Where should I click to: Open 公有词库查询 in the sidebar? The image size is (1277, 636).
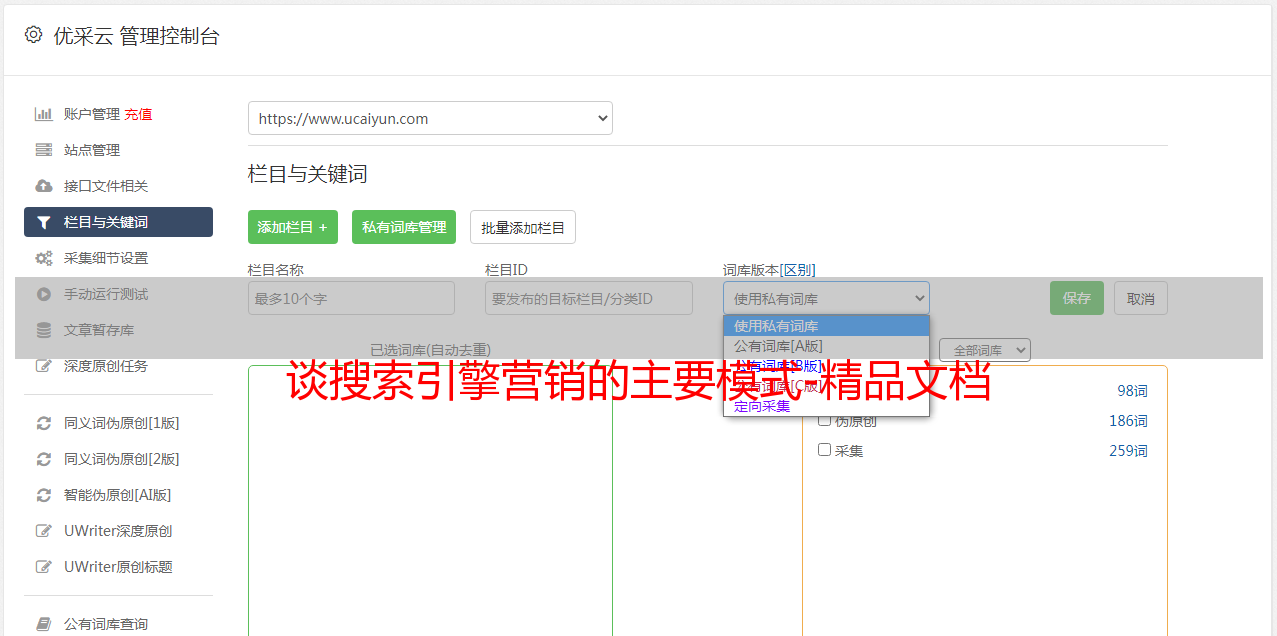(x=106, y=624)
